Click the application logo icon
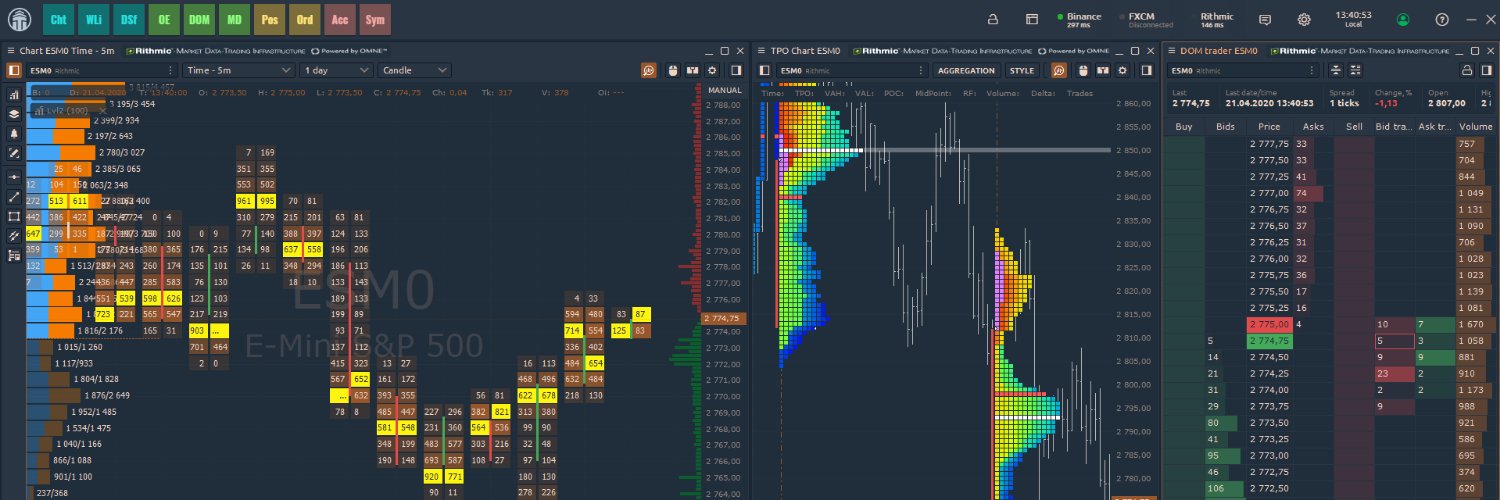Image resolution: width=1500 pixels, height=500 pixels. (19, 18)
